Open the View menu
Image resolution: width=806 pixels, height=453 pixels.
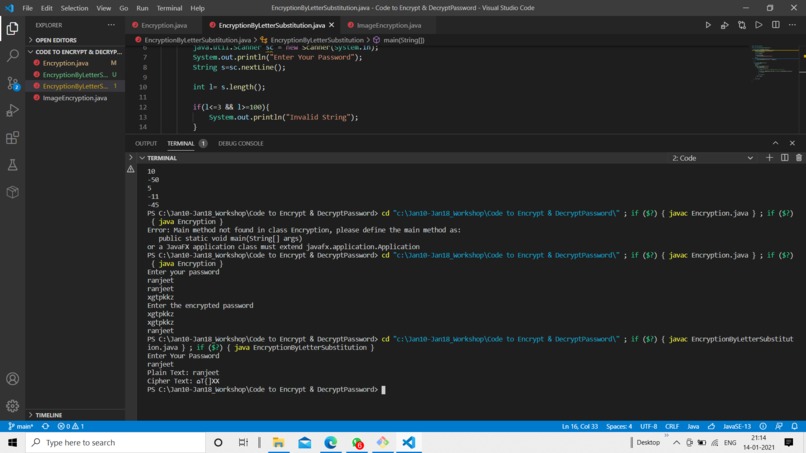(103, 8)
